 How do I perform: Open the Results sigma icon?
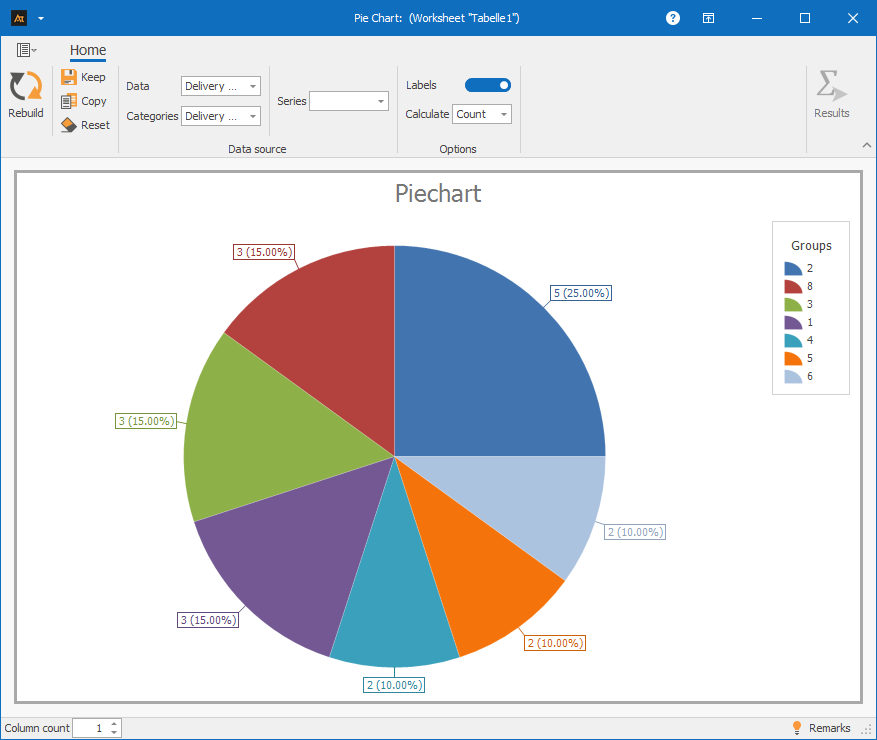click(830, 87)
